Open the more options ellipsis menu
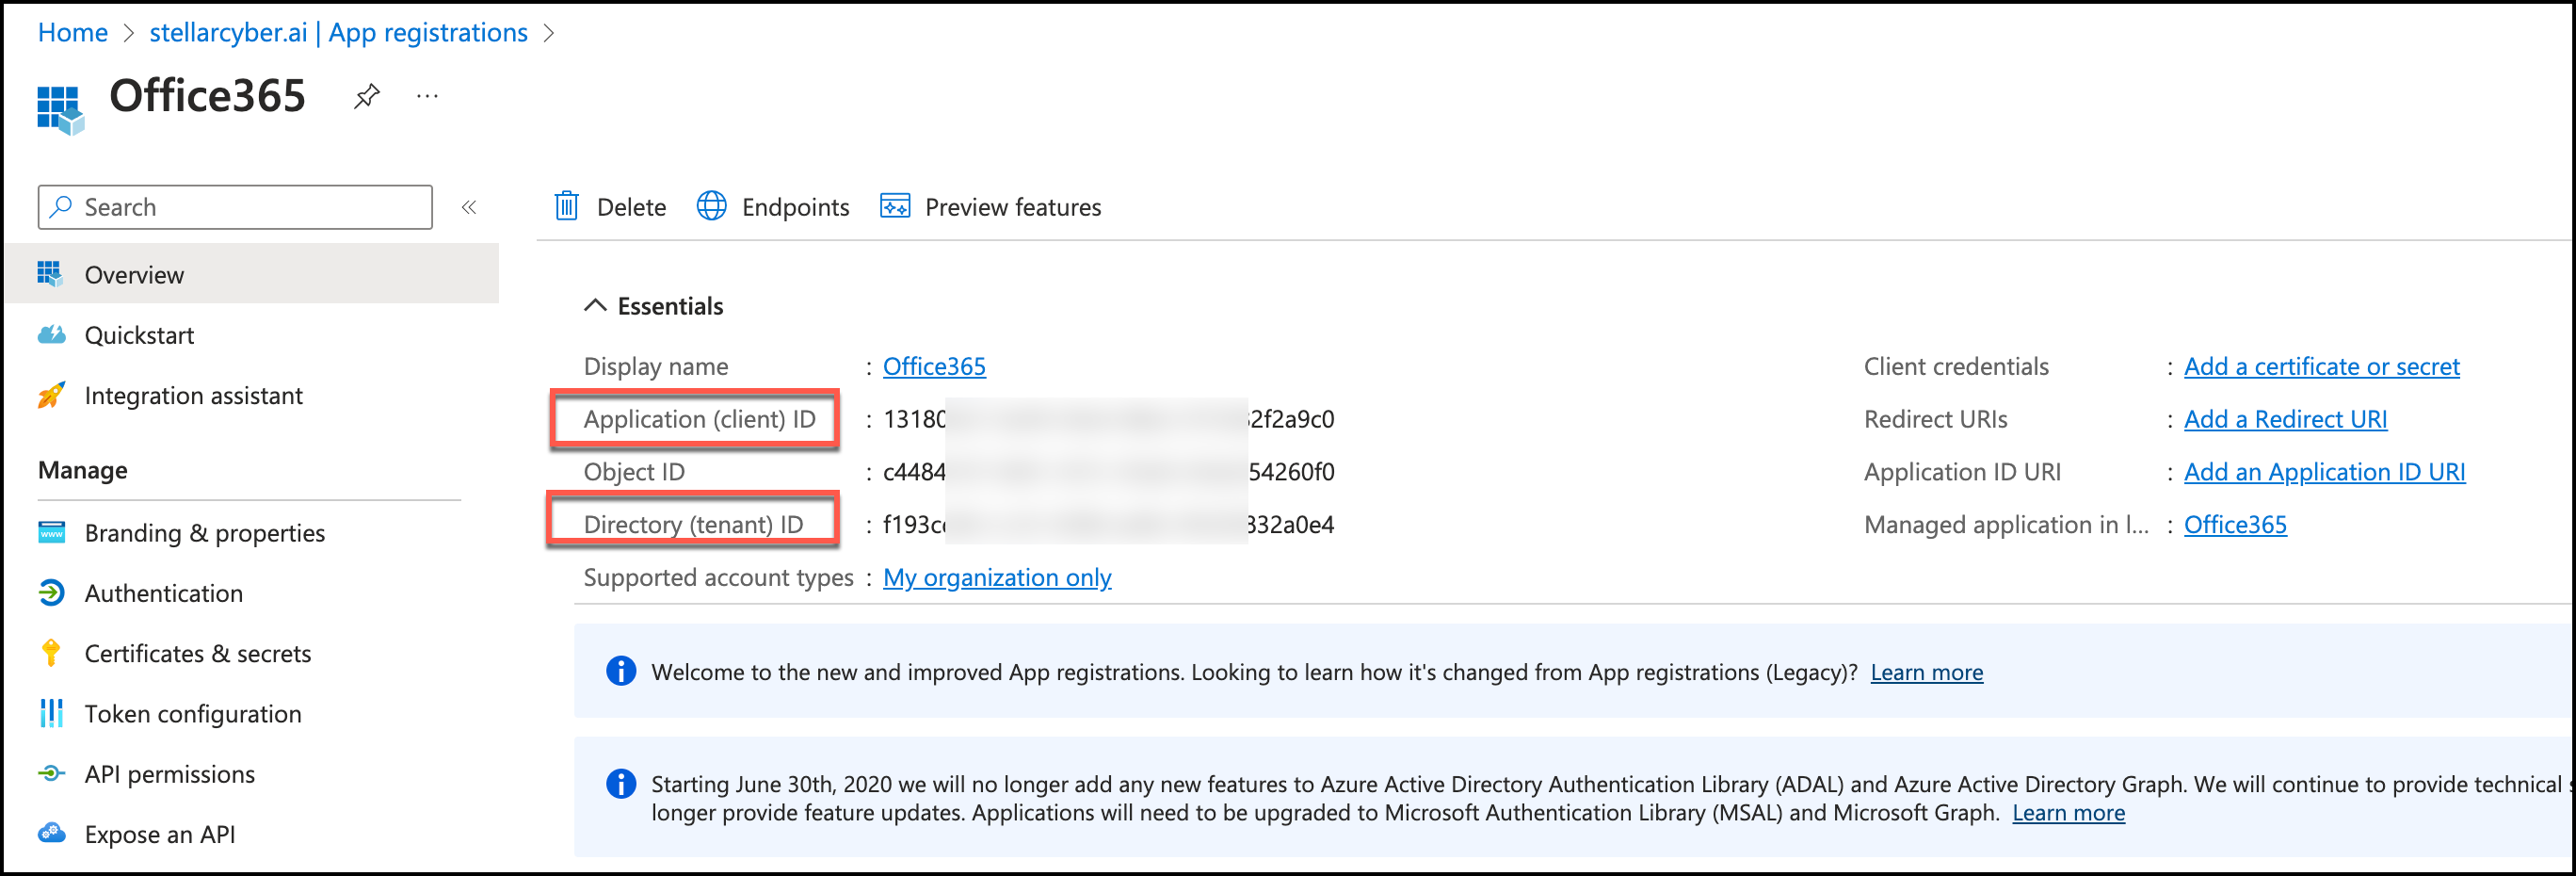Viewport: 2576px width, 876px height. 427,96
